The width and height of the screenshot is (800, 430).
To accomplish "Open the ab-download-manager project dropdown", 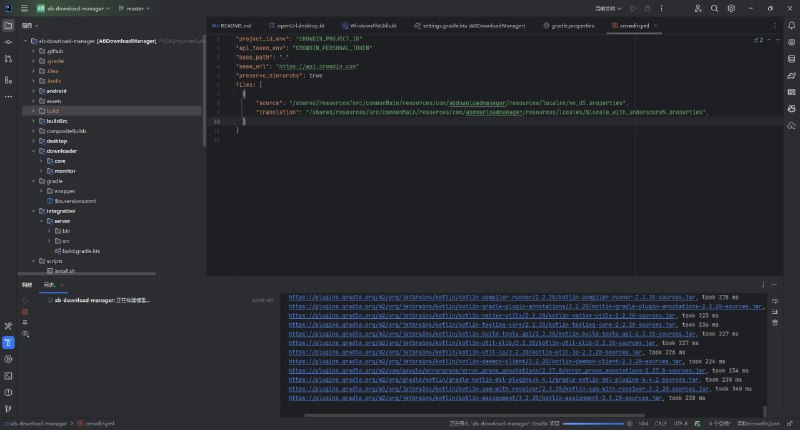I will [x=75, y=8].
